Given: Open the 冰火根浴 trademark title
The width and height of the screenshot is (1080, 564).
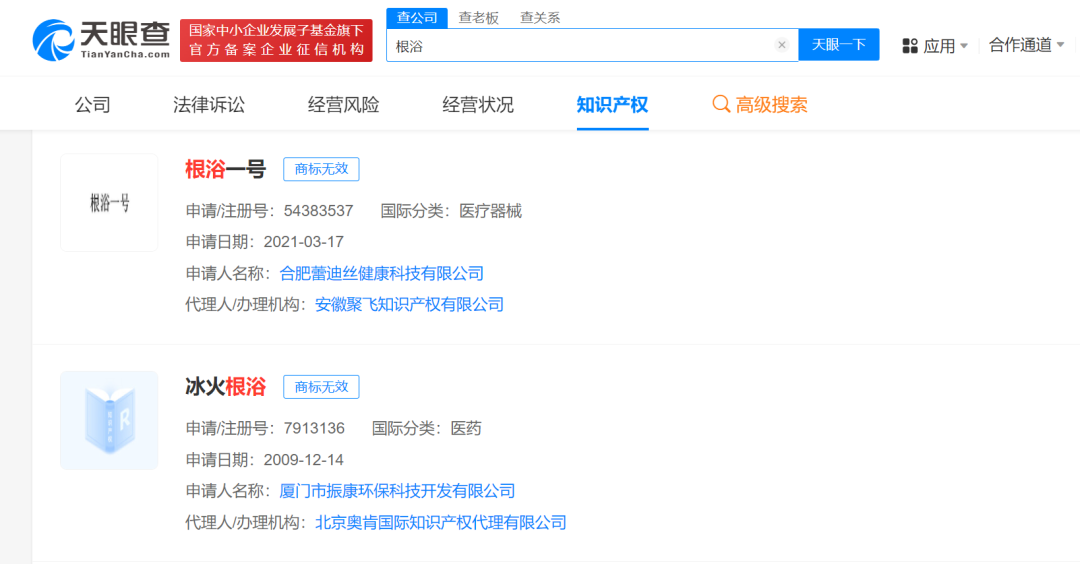Looking at the screenshot, I should [225, 387].
